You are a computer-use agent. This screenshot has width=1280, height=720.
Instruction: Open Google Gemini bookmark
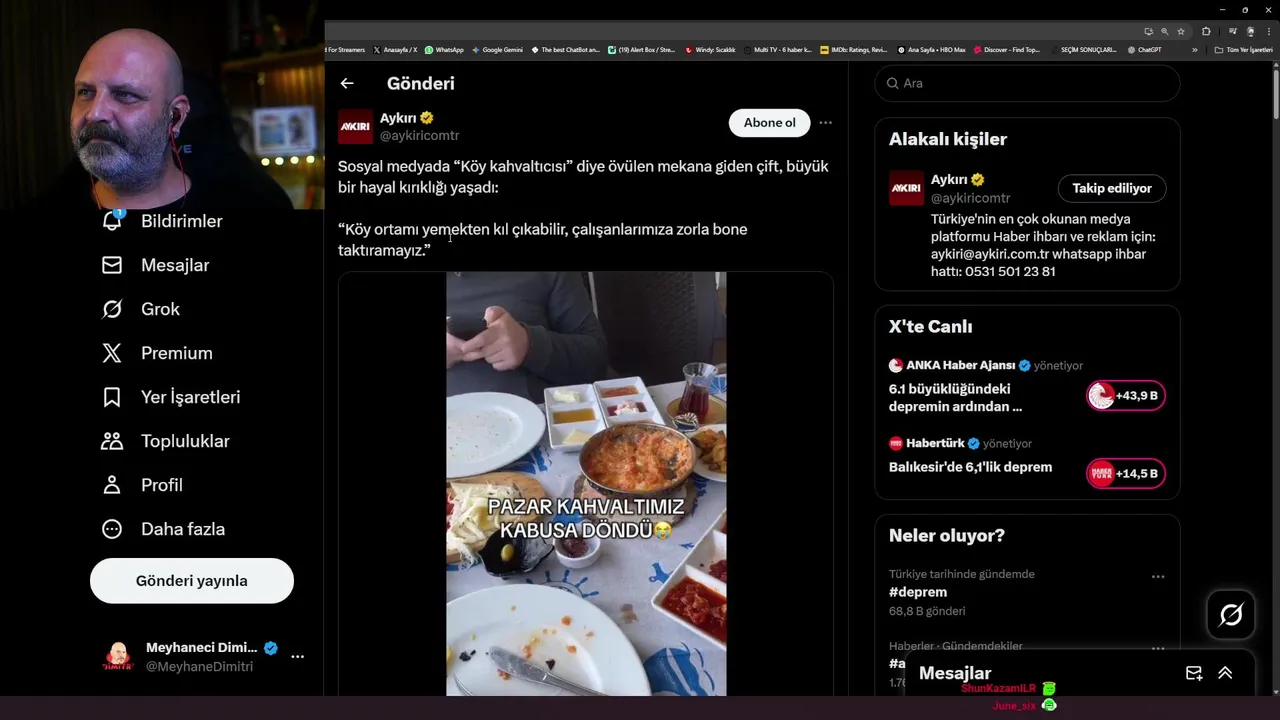click(x=497, y=49)
